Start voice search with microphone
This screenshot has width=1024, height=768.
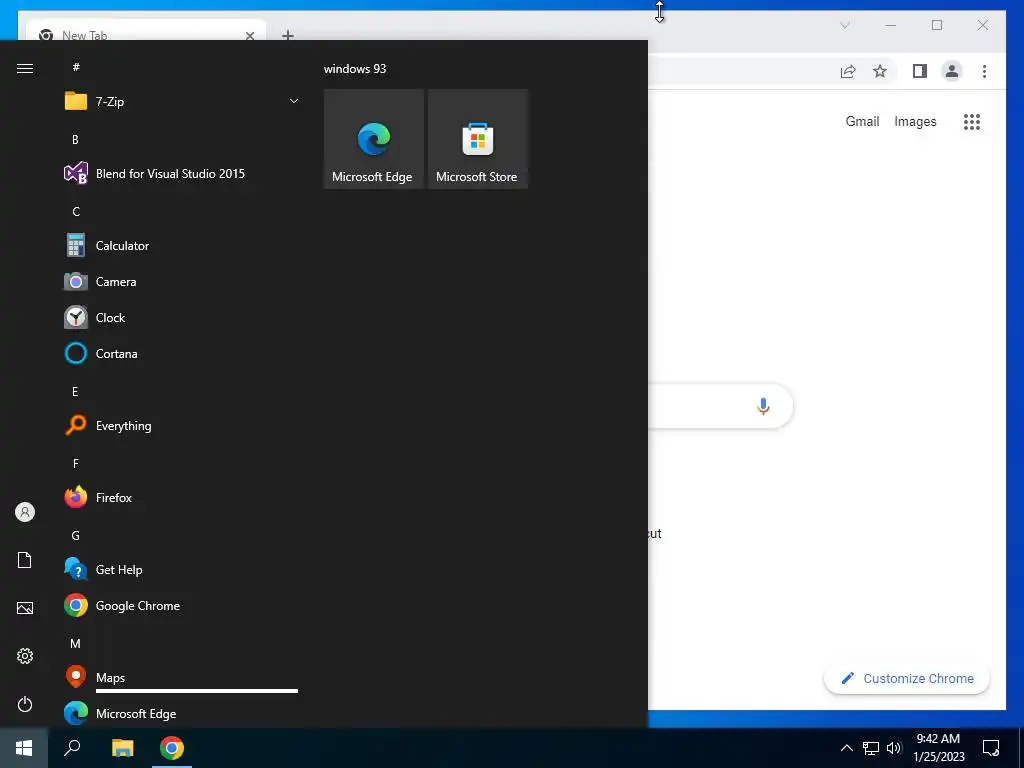tap(763, 406)
